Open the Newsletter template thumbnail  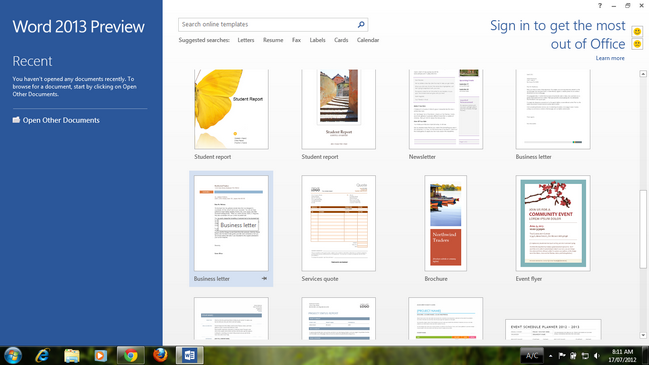[x=446, y=109]
